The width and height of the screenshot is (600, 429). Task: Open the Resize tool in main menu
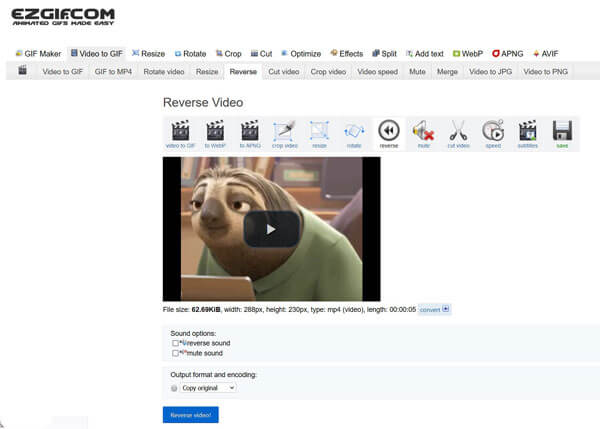pos(148,54)
